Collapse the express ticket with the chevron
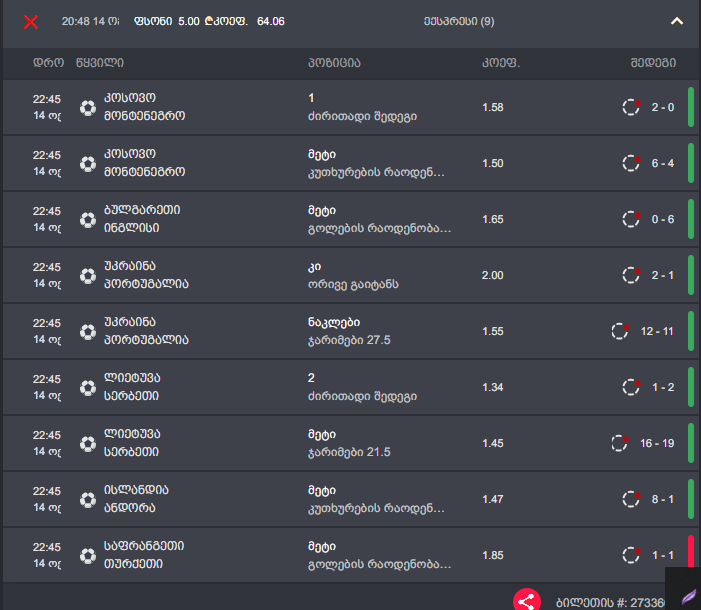The image size is (701, 610). 677,21
